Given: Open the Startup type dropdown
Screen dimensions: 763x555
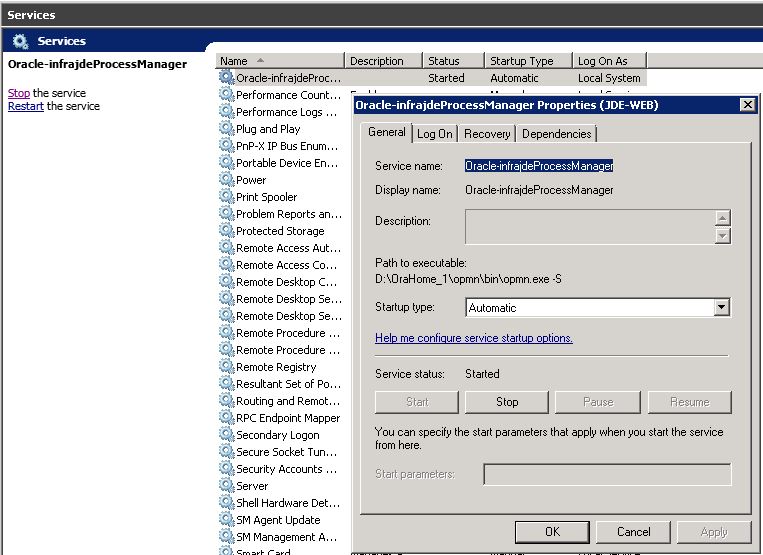Looking at the screenshot, I should coord(722,307).
